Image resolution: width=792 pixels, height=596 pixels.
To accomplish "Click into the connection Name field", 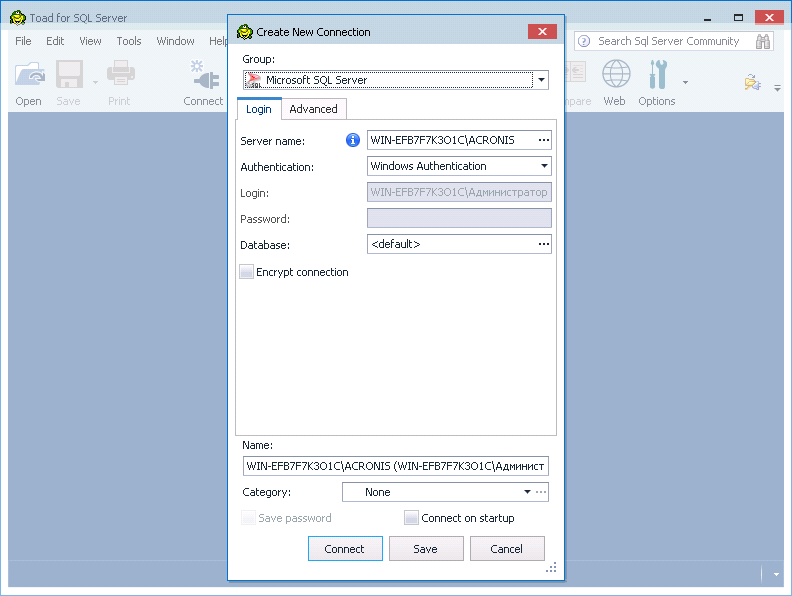I will coord(395,466).
